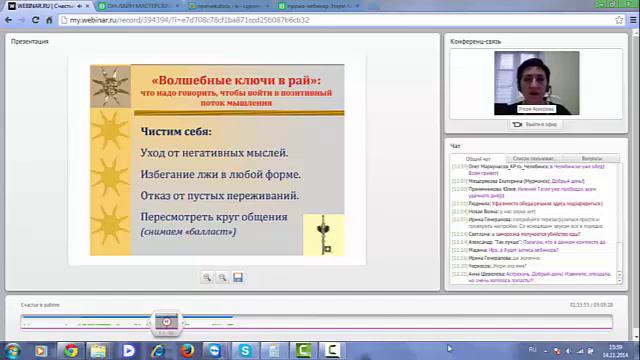Image resolution: width=640 pixels, height=360 pixels.
Task: Go forward in the browser
Action: click(x=22, y=20)
